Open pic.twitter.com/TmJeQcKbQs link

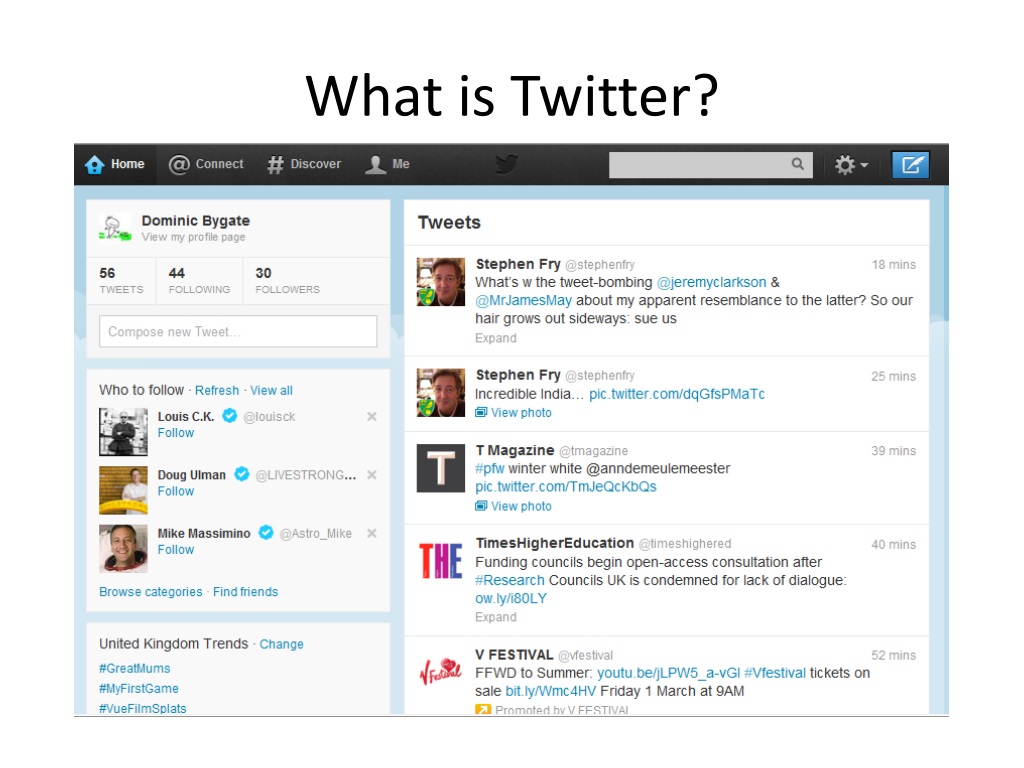coord(566,487)
